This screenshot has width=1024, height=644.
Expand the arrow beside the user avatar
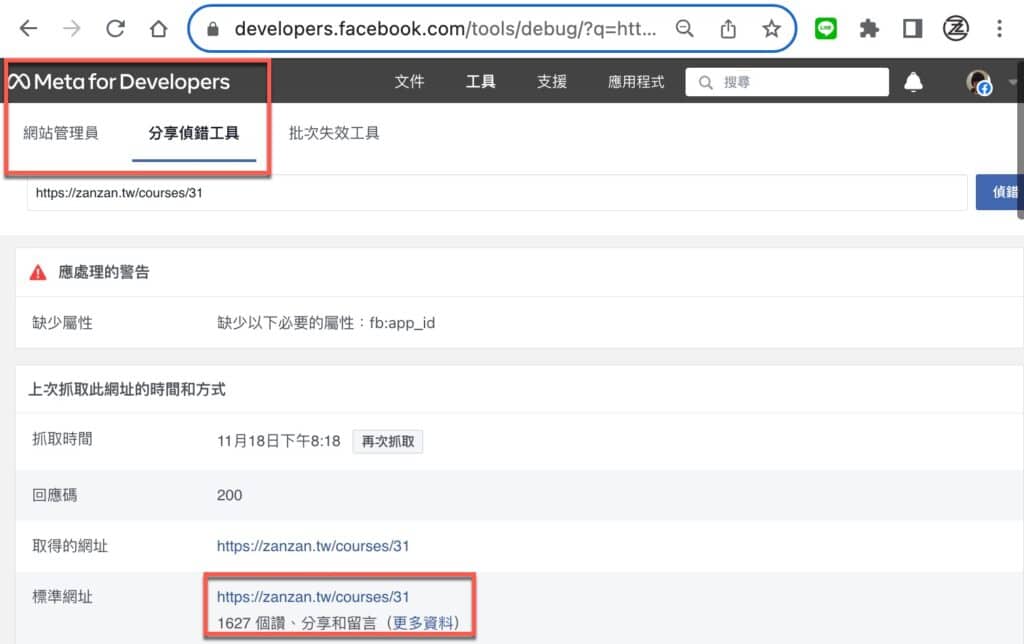[1012, 82]
